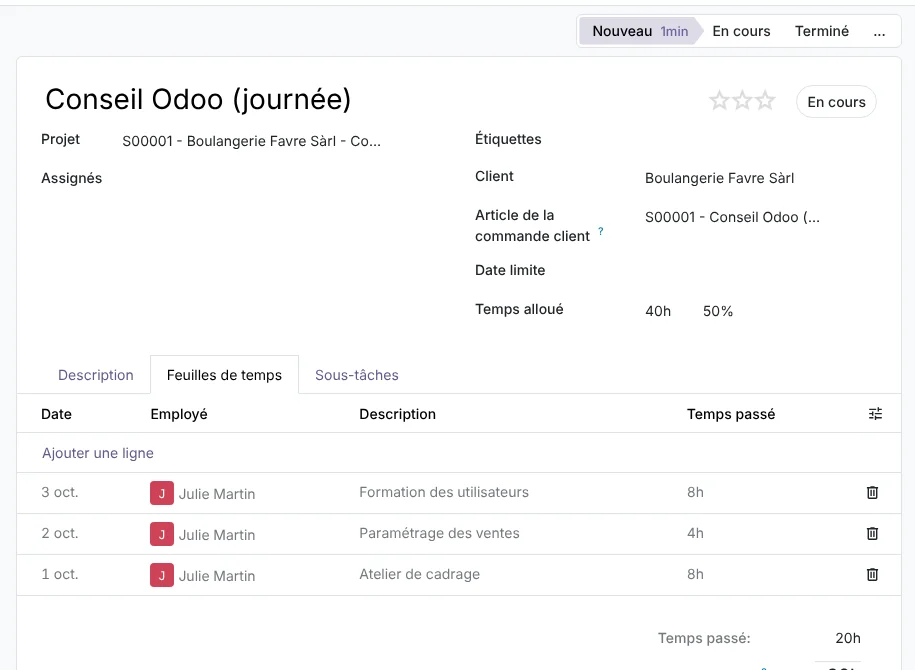
Task: Sort by the Temps passé column header
Action: click(731, 414)
